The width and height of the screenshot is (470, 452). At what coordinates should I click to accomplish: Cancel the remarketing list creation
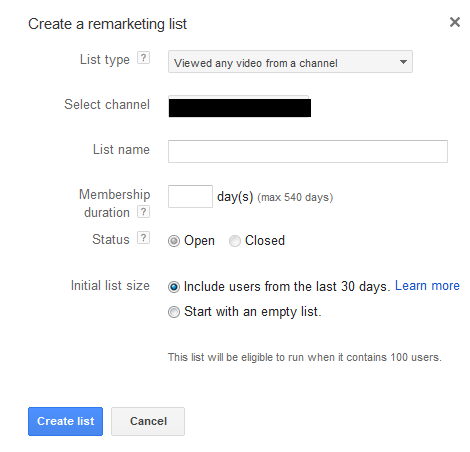[x=148, y=421]
